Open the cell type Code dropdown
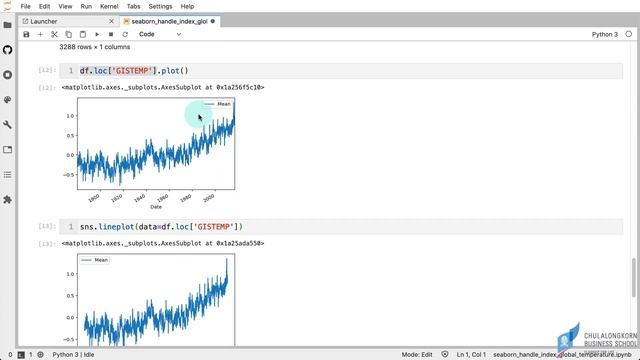 (160, 34)
